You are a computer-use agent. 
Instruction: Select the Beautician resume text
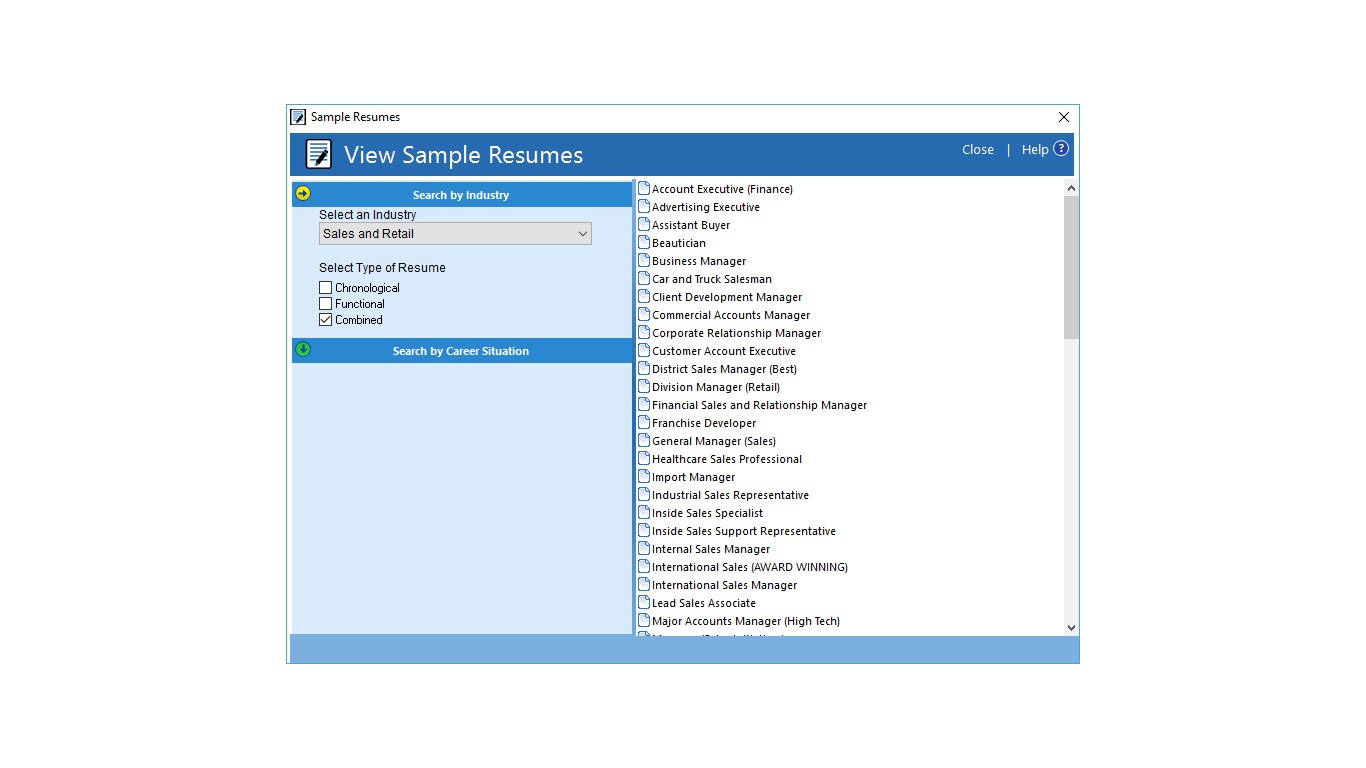(679, 243)
